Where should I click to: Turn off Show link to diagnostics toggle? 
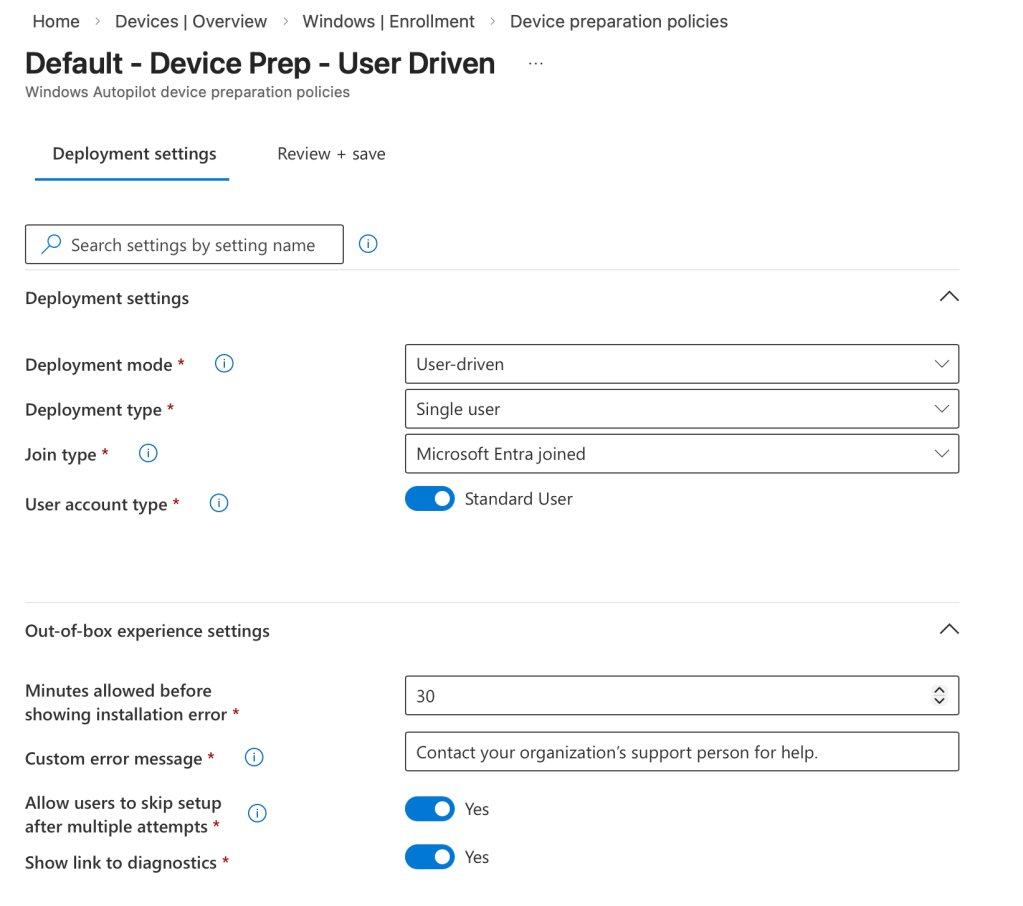click(430, 857)
